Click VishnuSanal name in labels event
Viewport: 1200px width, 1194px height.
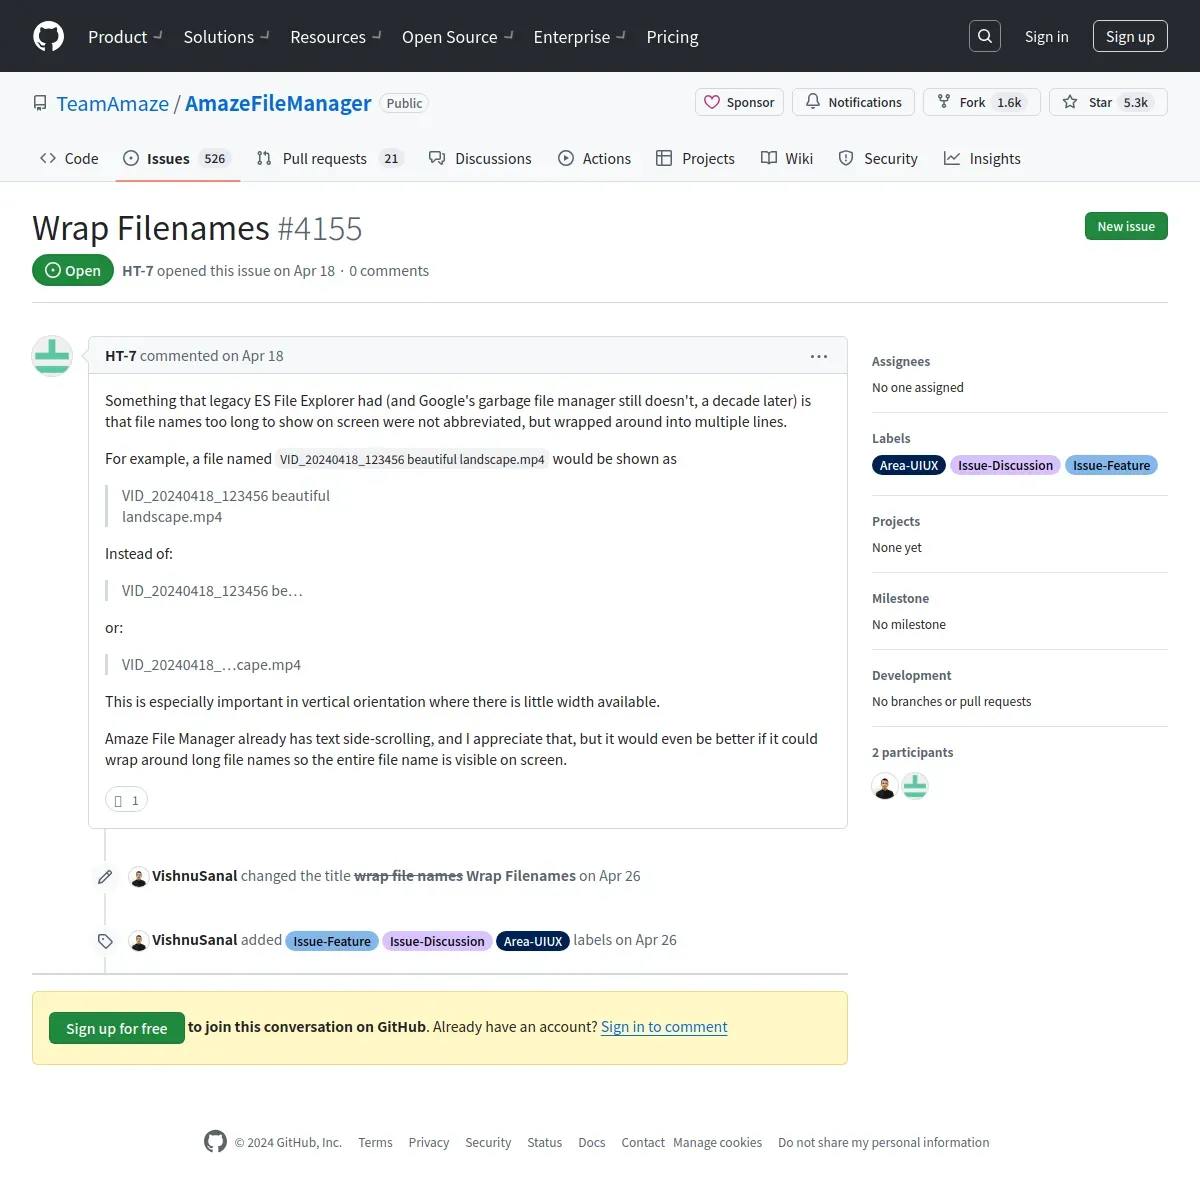pyautogui.click(x=195, y=940)
